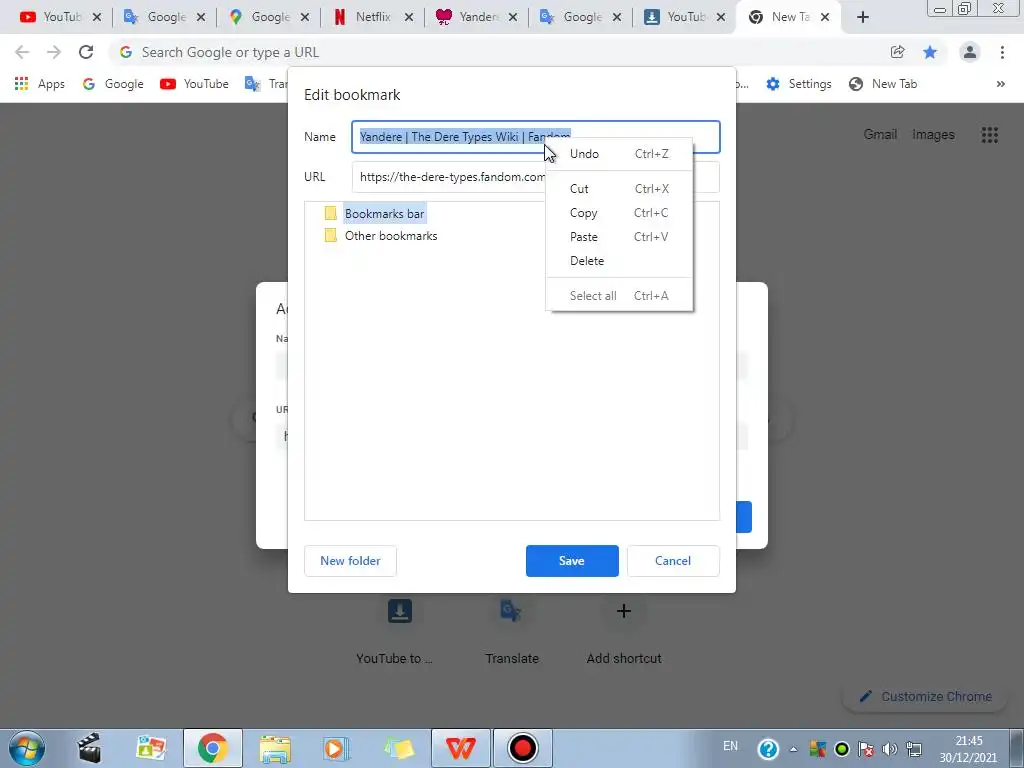Click the help question mark tray icon

point(769,748)
